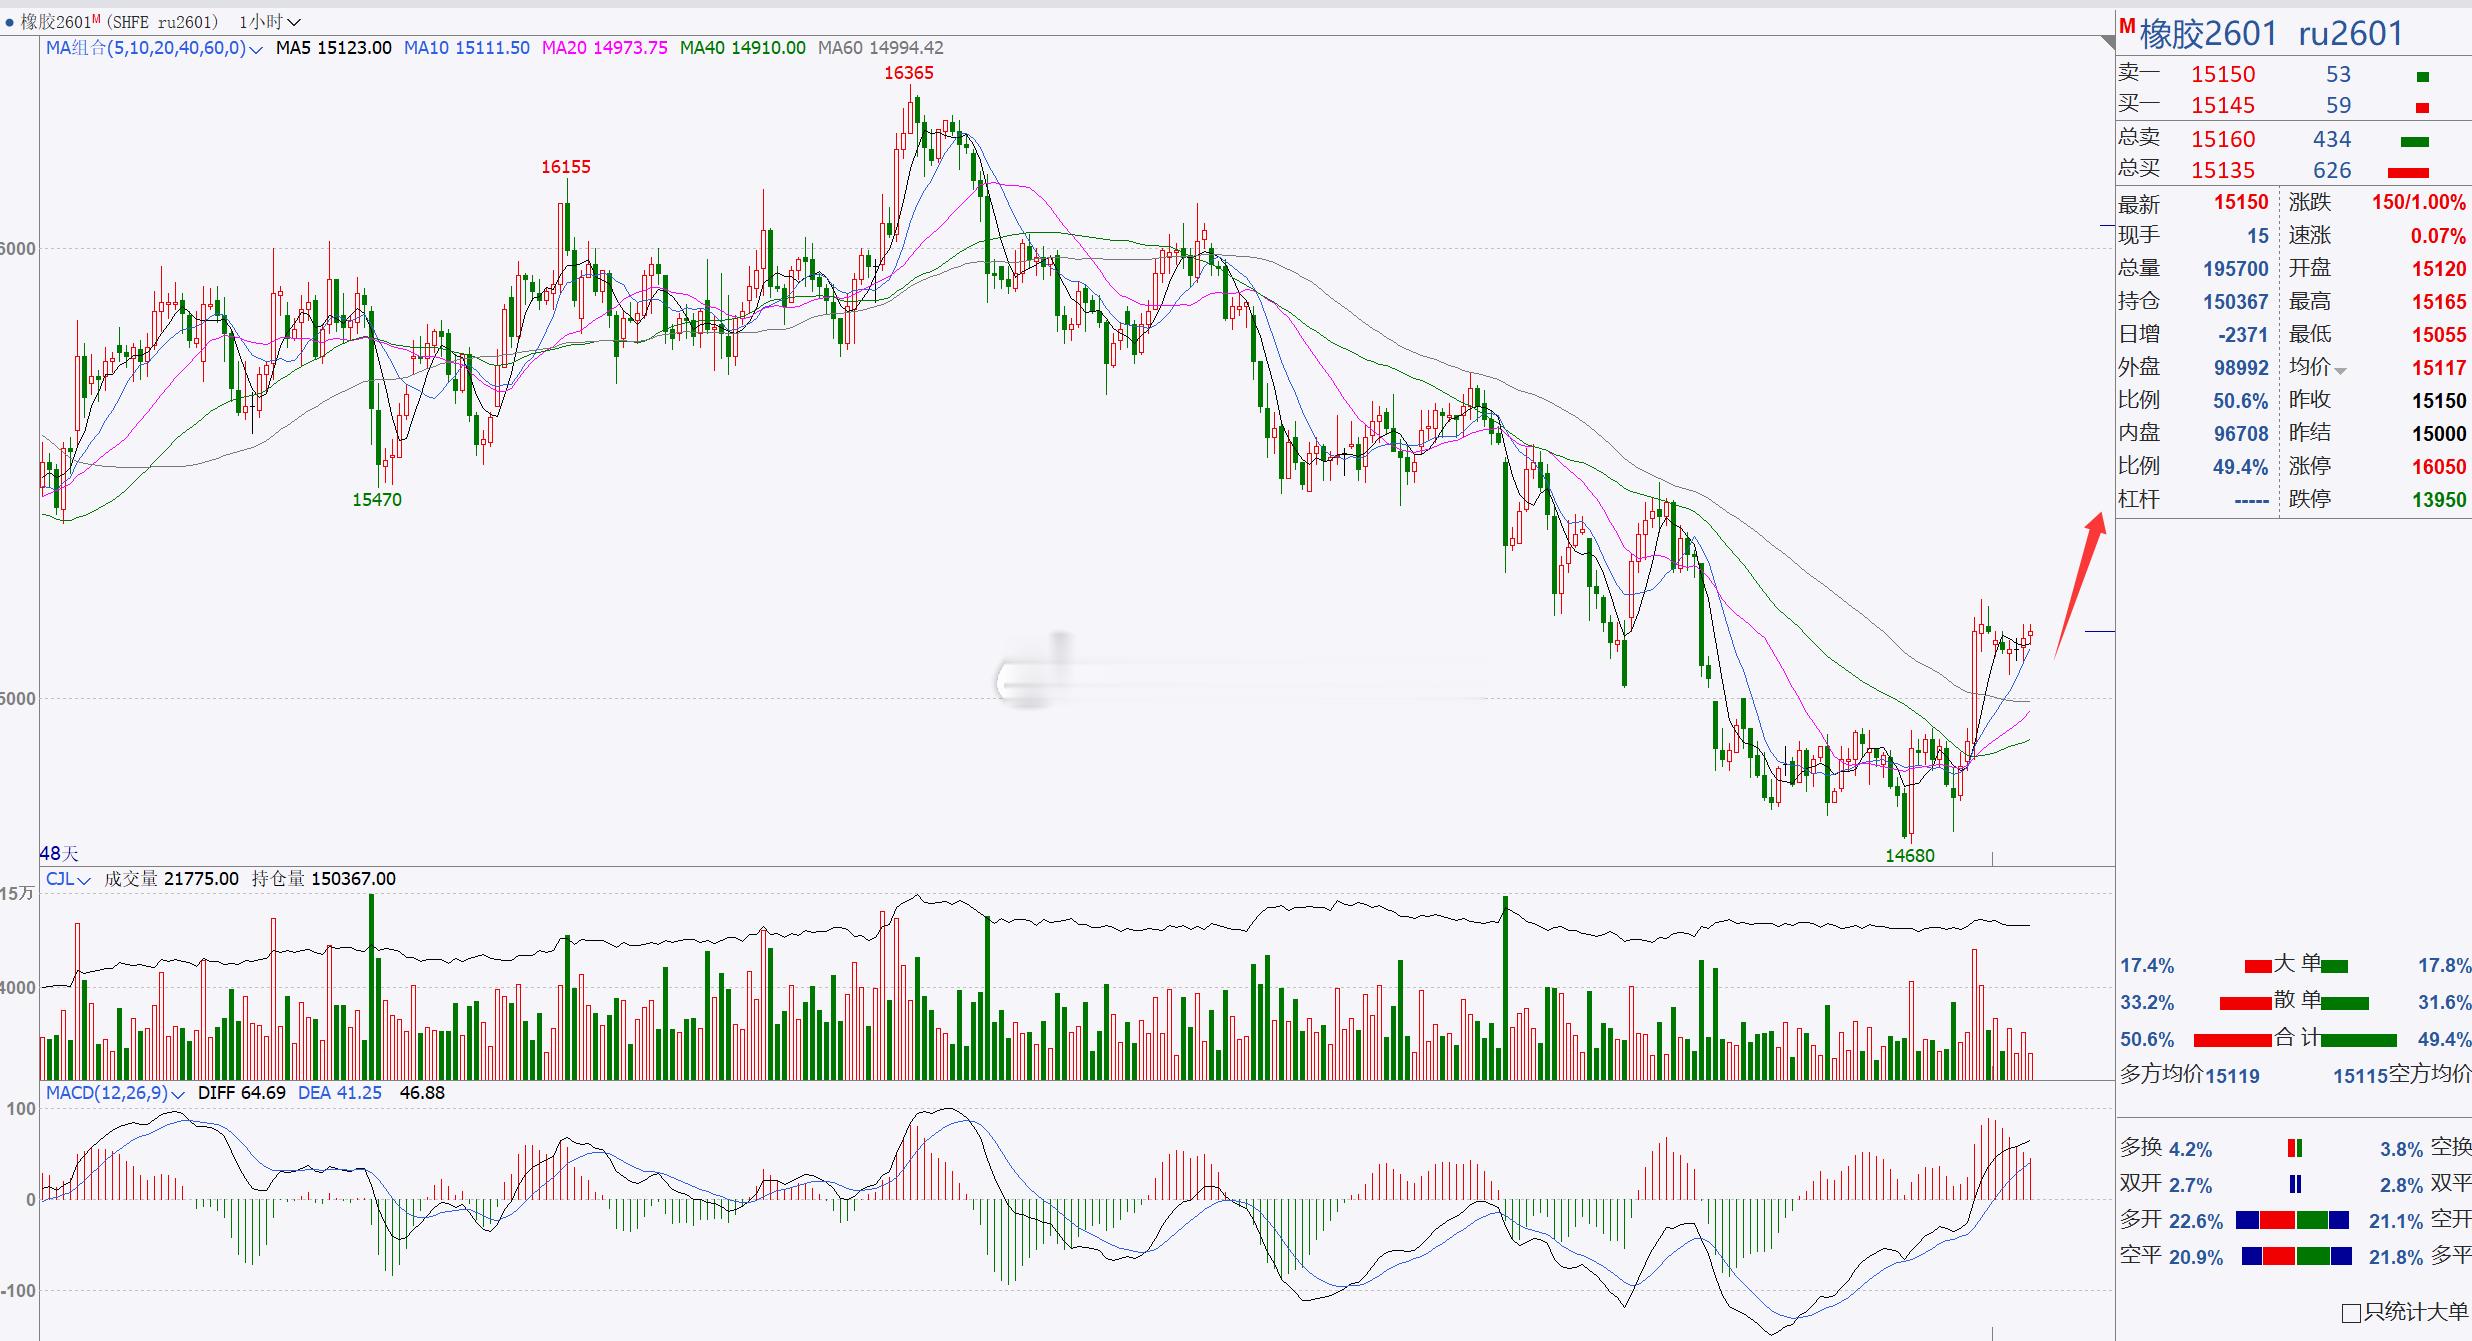The height and width of the screenshot is (1341, 2472).
Task: Click the 橡胶2601 ru2601 quote panel title
Action: pos(2270,34)
